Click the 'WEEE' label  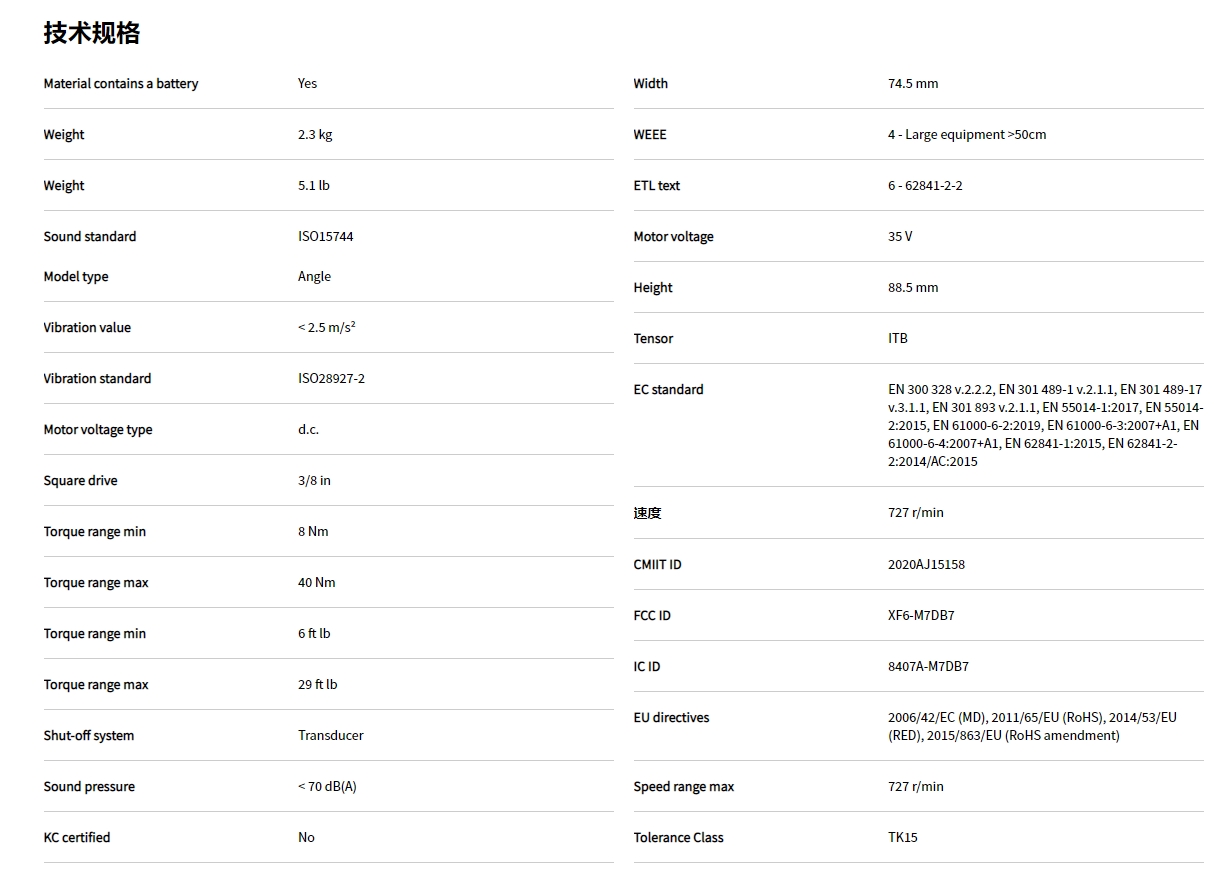pyautogui.click(x=650, y=135)
